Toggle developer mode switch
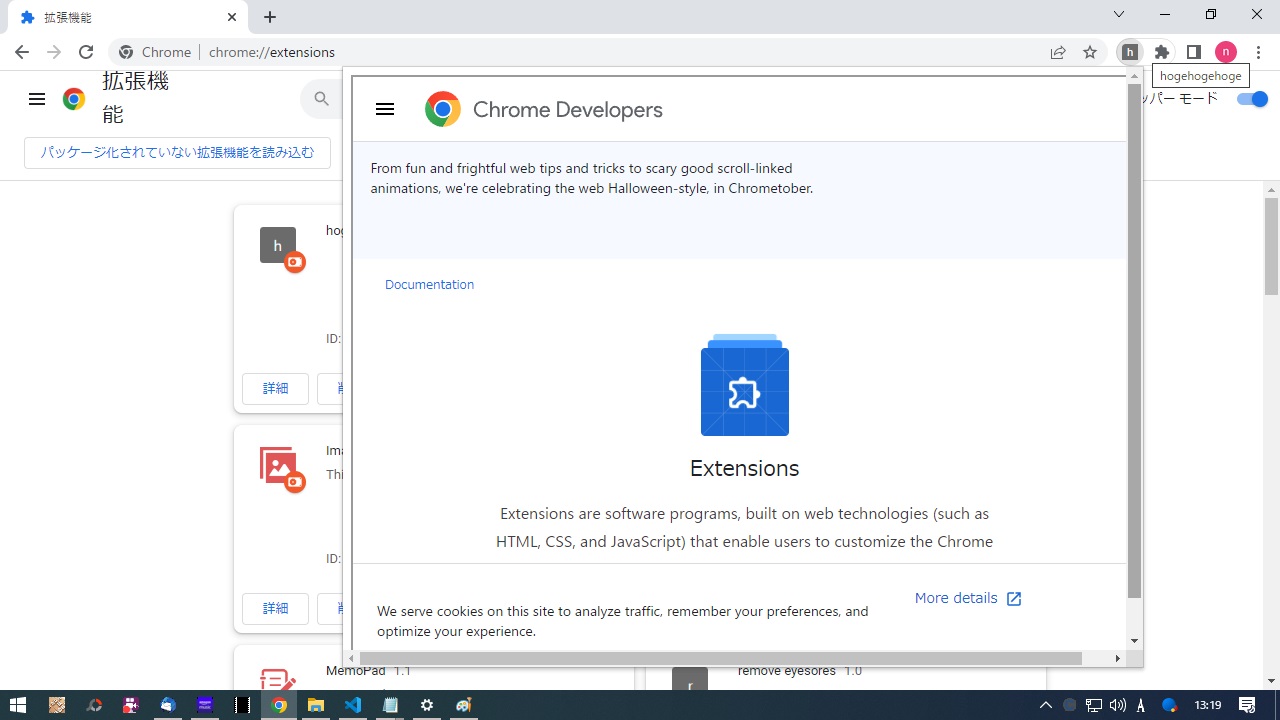The width and height of the screenshot is (1280, 720). (x=1252, y=99)
